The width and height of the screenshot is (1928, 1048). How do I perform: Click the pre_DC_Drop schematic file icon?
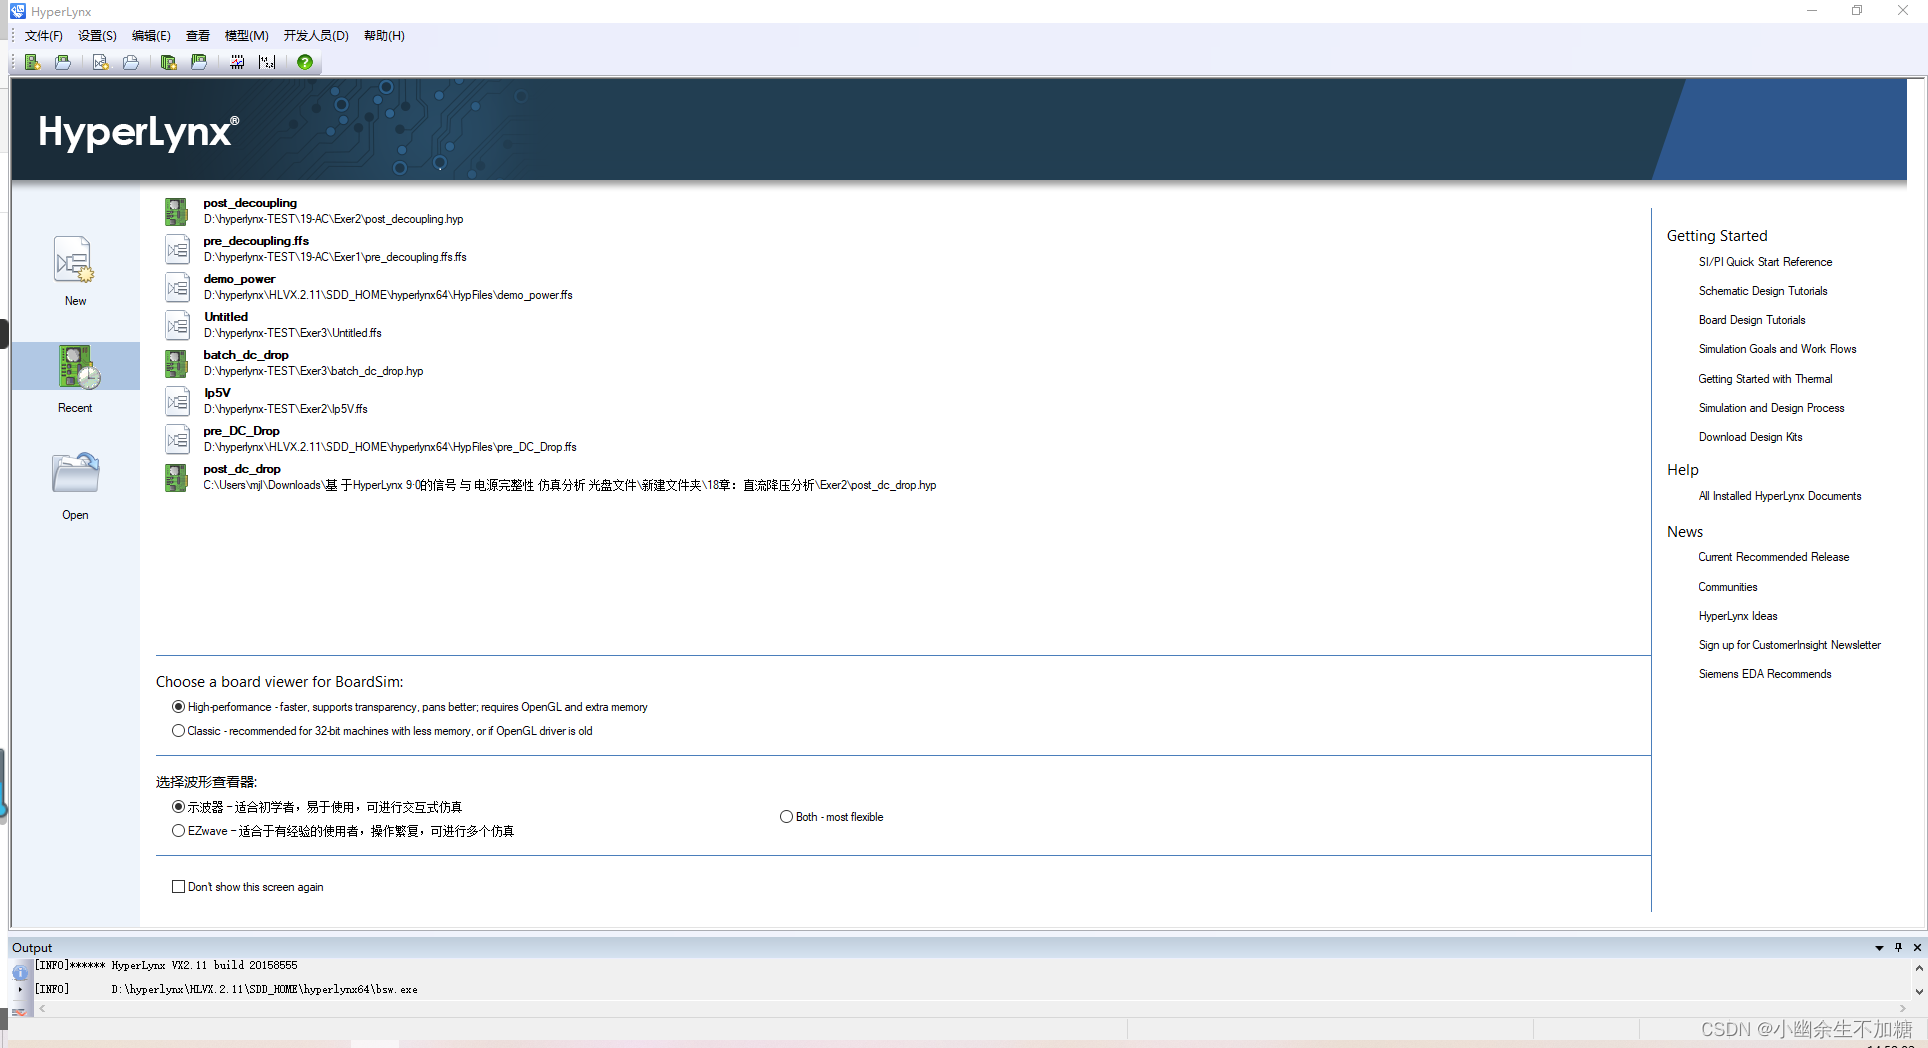tap(177, 439)
